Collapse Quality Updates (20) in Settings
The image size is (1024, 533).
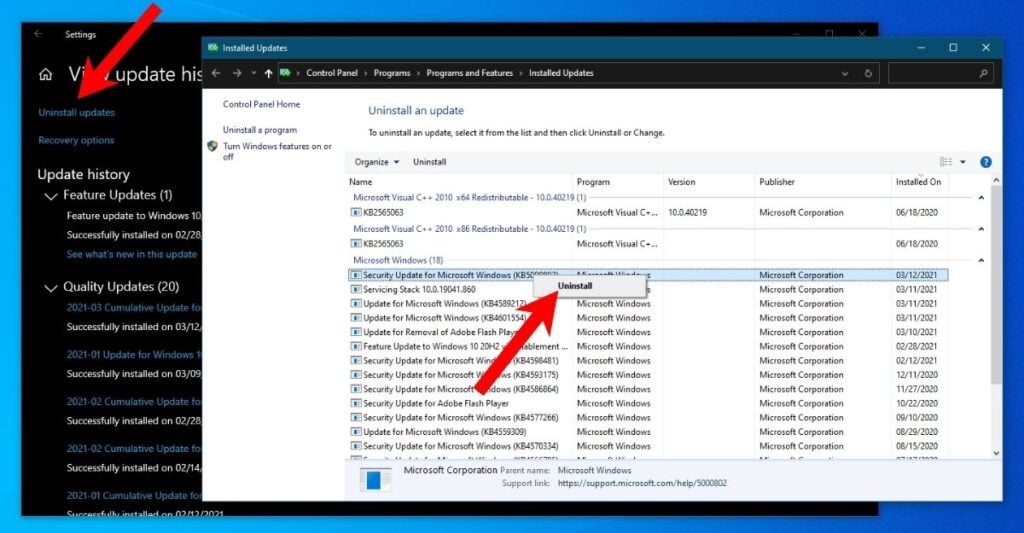click(51, 287)
